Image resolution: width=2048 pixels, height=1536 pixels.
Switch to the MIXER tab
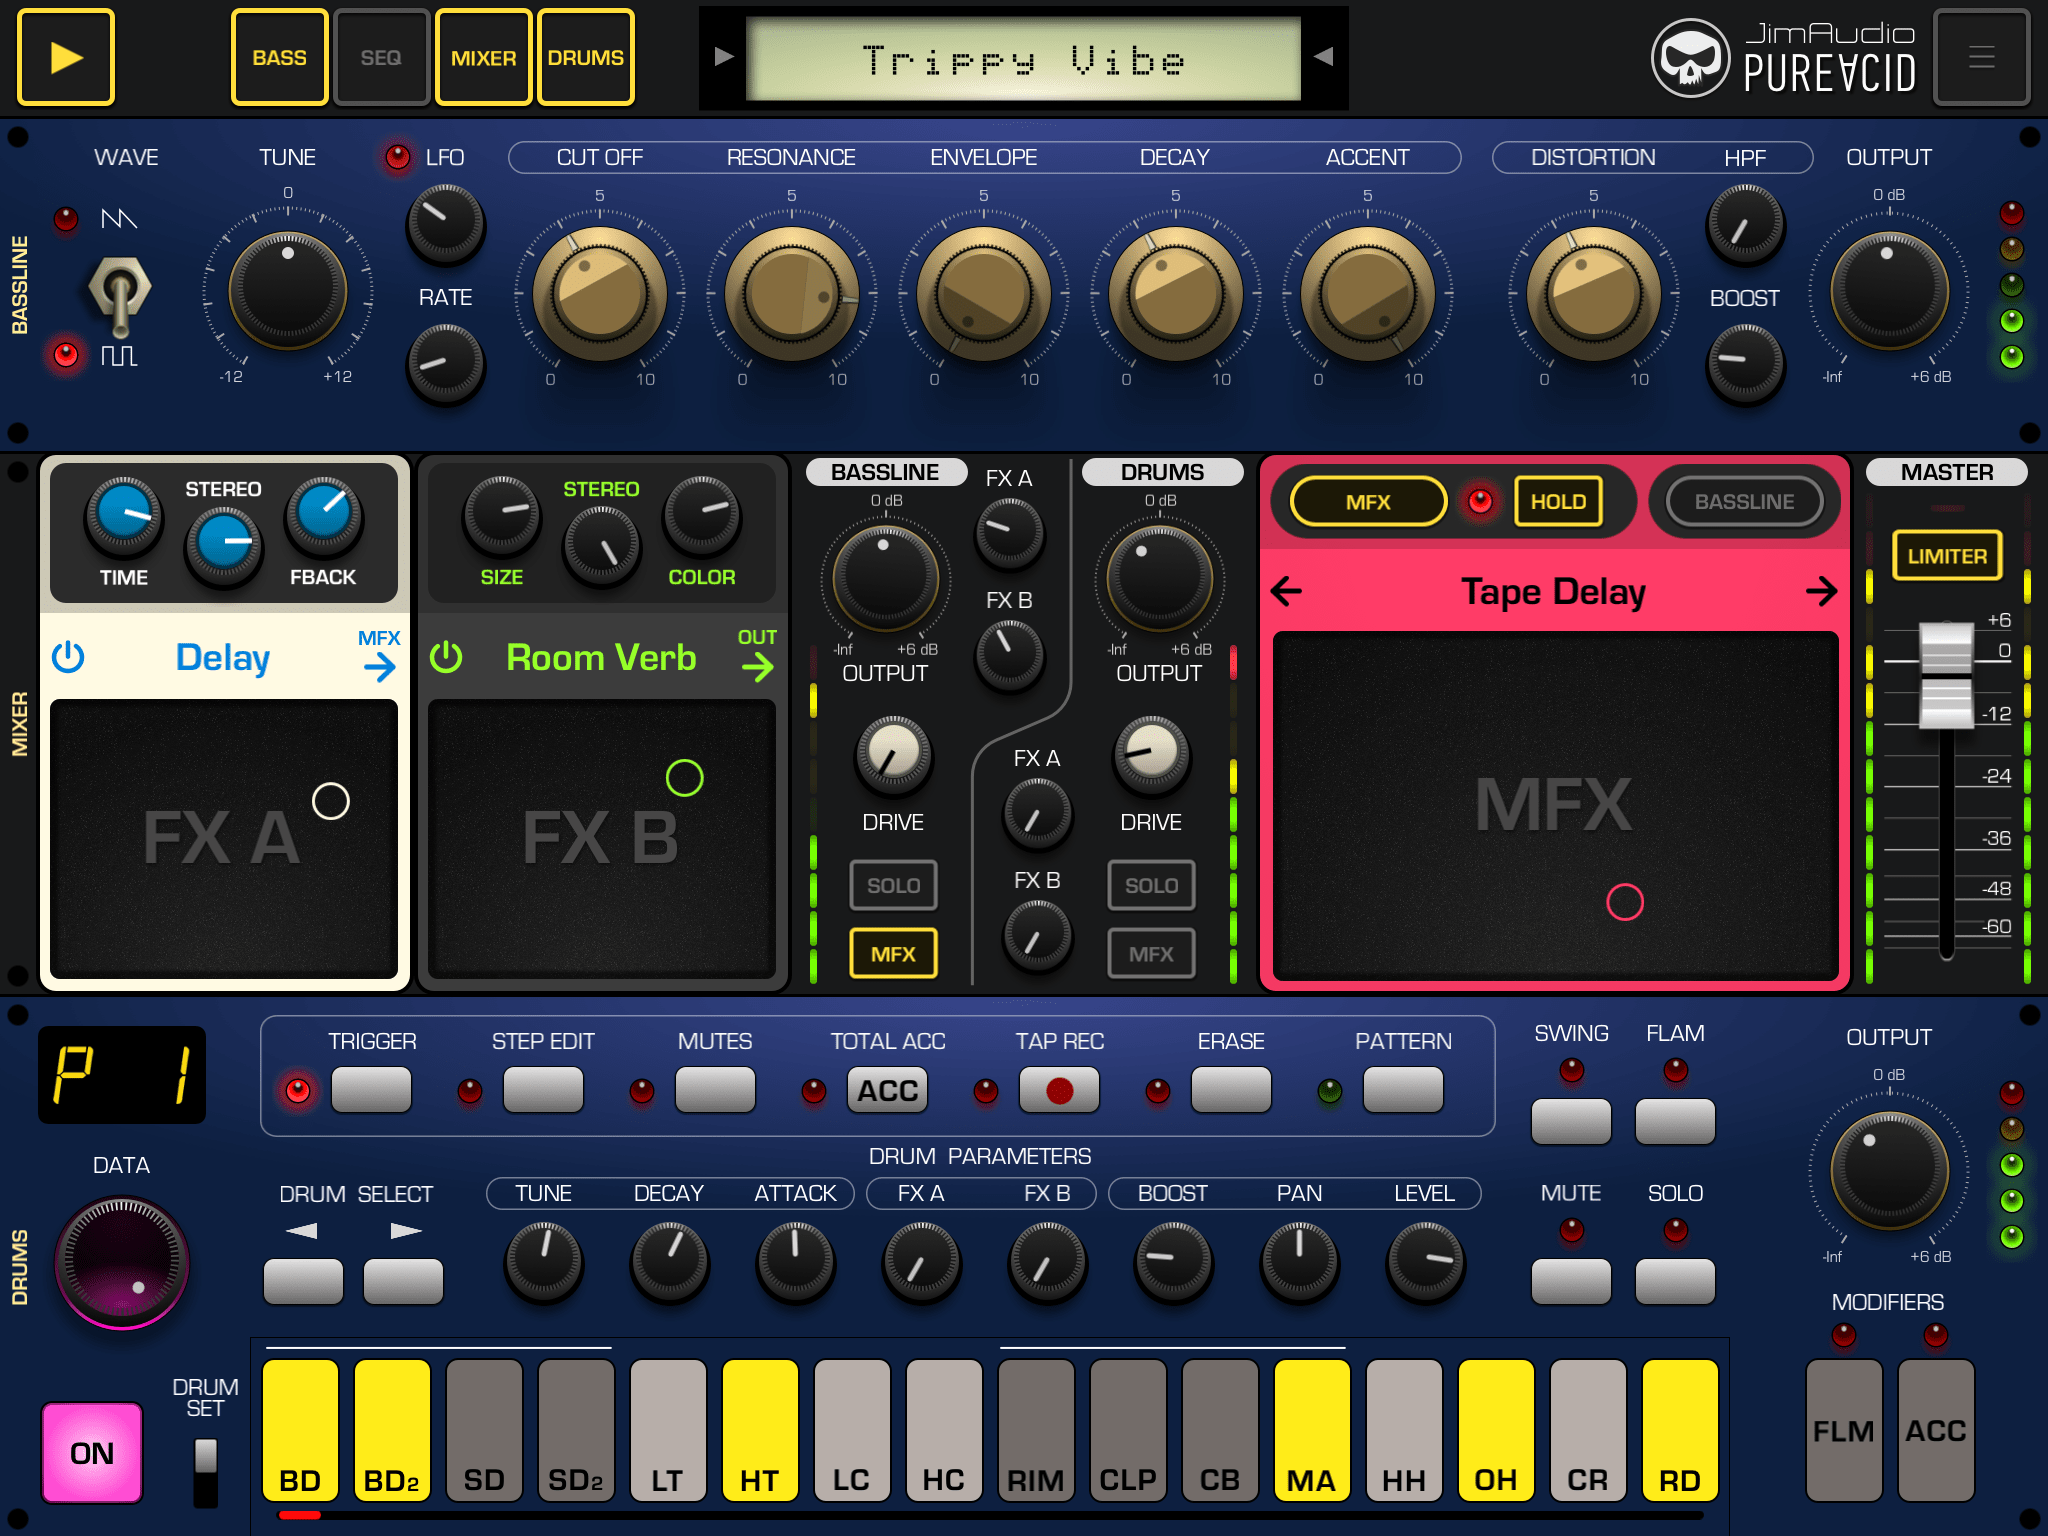click(483, 57)
